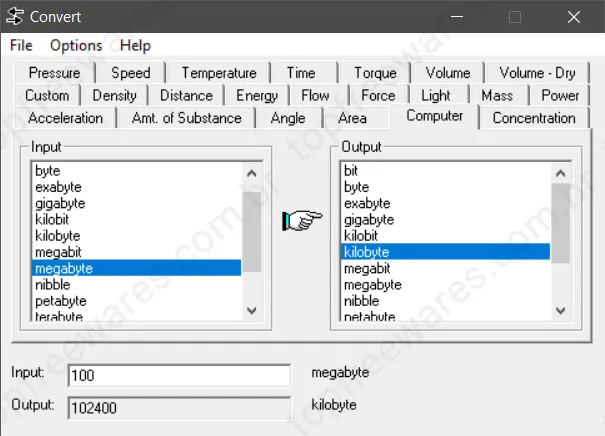Click Input list scroll down arrow

pos(252,310)
